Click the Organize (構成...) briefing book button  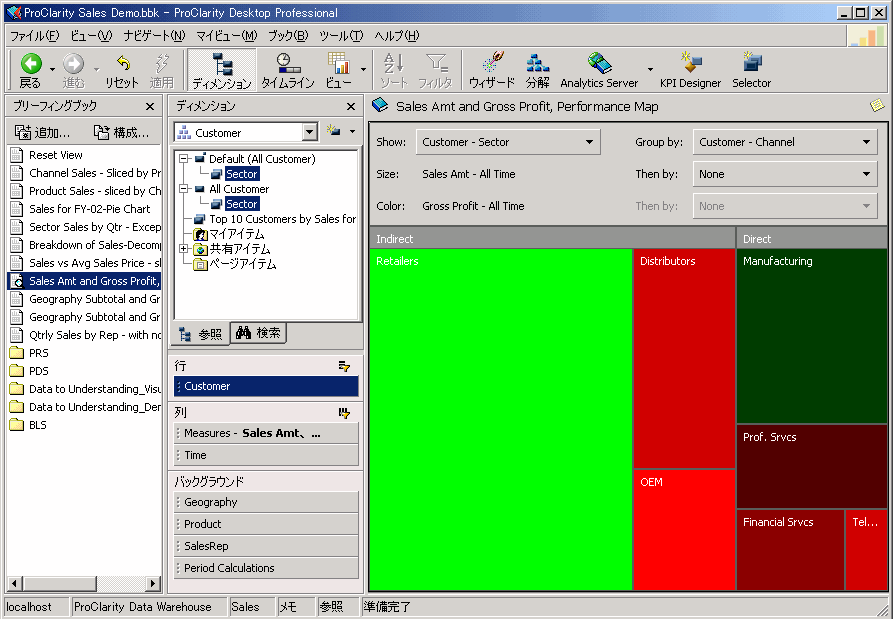click(x=121, y=133)
